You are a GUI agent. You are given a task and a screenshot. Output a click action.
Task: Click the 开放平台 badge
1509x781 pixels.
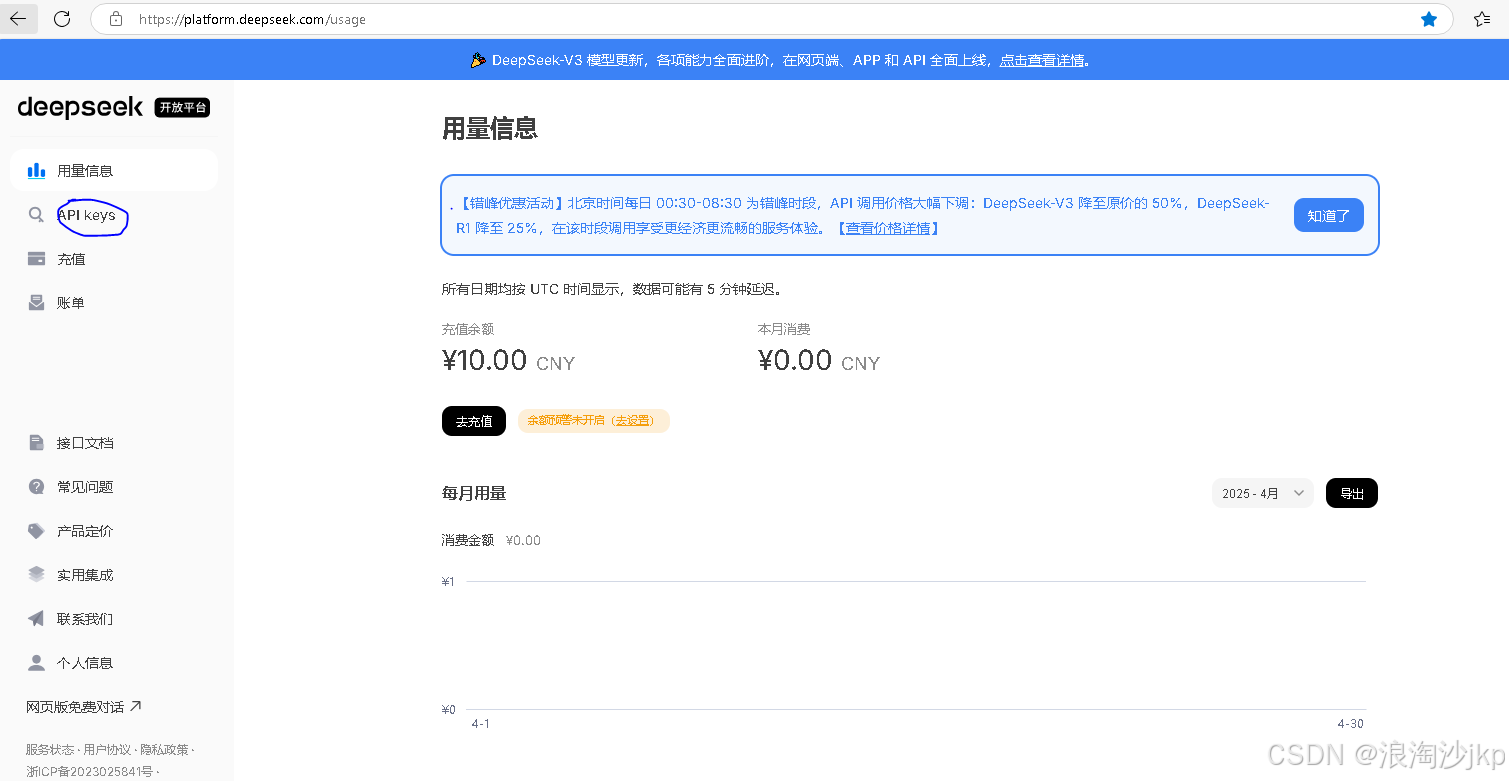pyautogui.click(x=182, y=107)
